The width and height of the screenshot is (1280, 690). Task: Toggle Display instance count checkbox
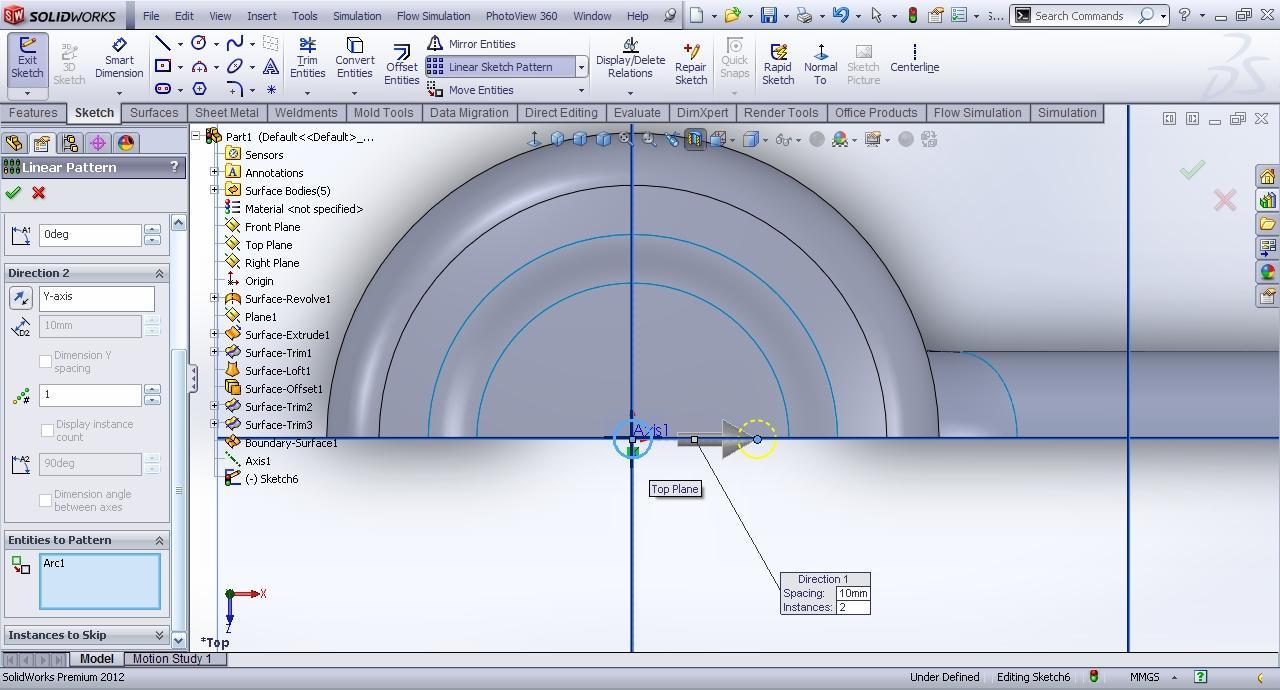pos(47,430)
